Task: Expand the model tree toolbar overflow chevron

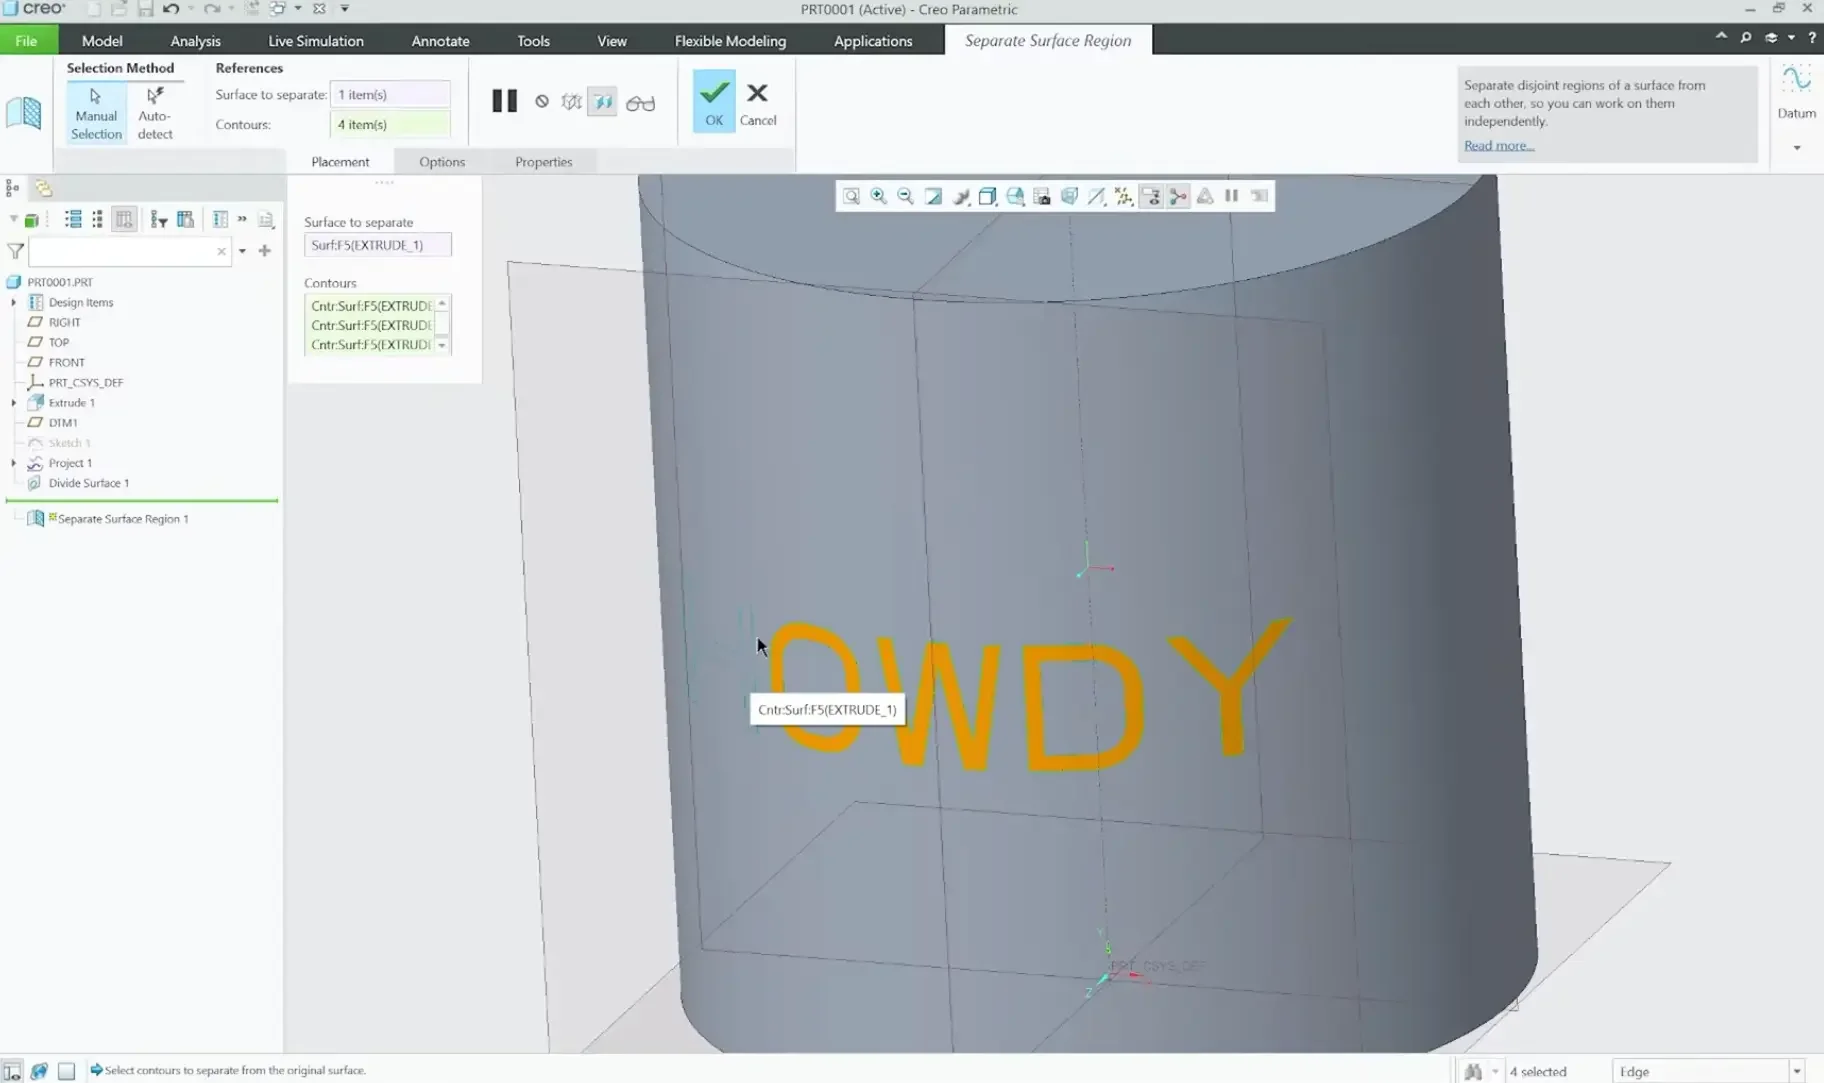Action: (242, 219)
